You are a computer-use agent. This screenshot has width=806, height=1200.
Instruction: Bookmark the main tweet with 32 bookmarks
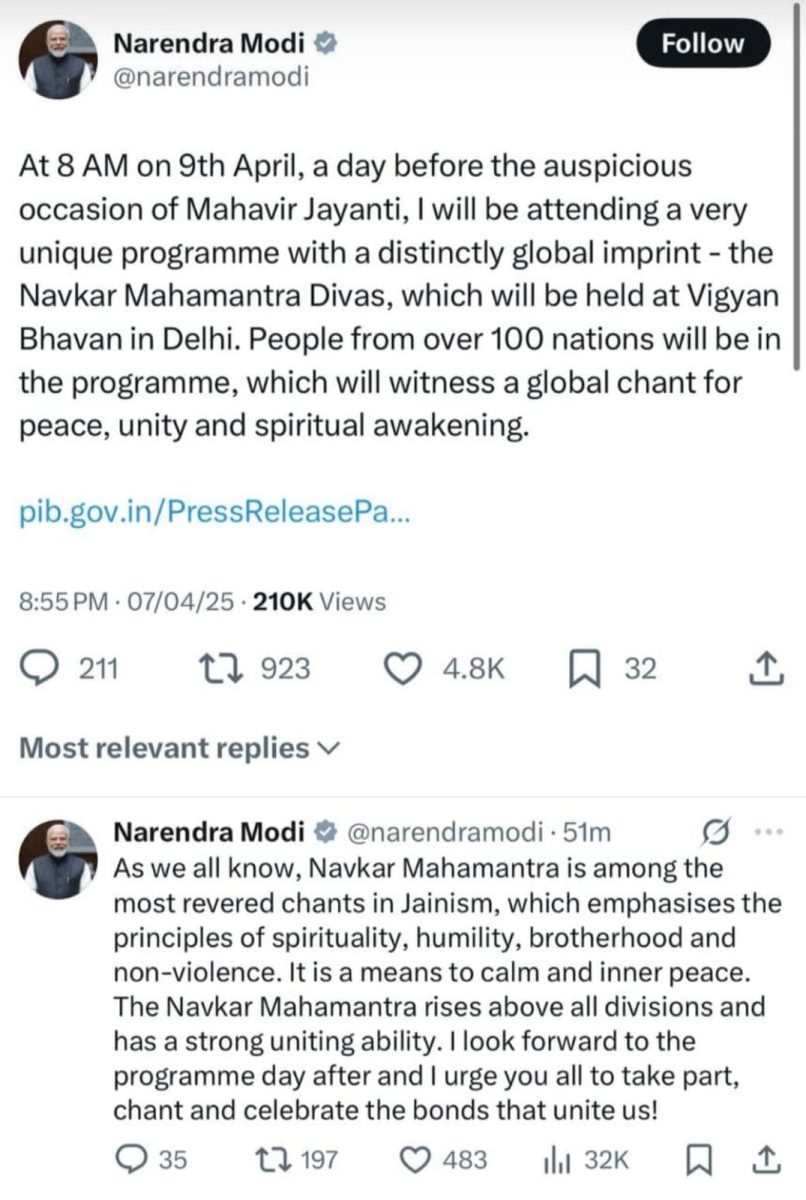(582, 669)
